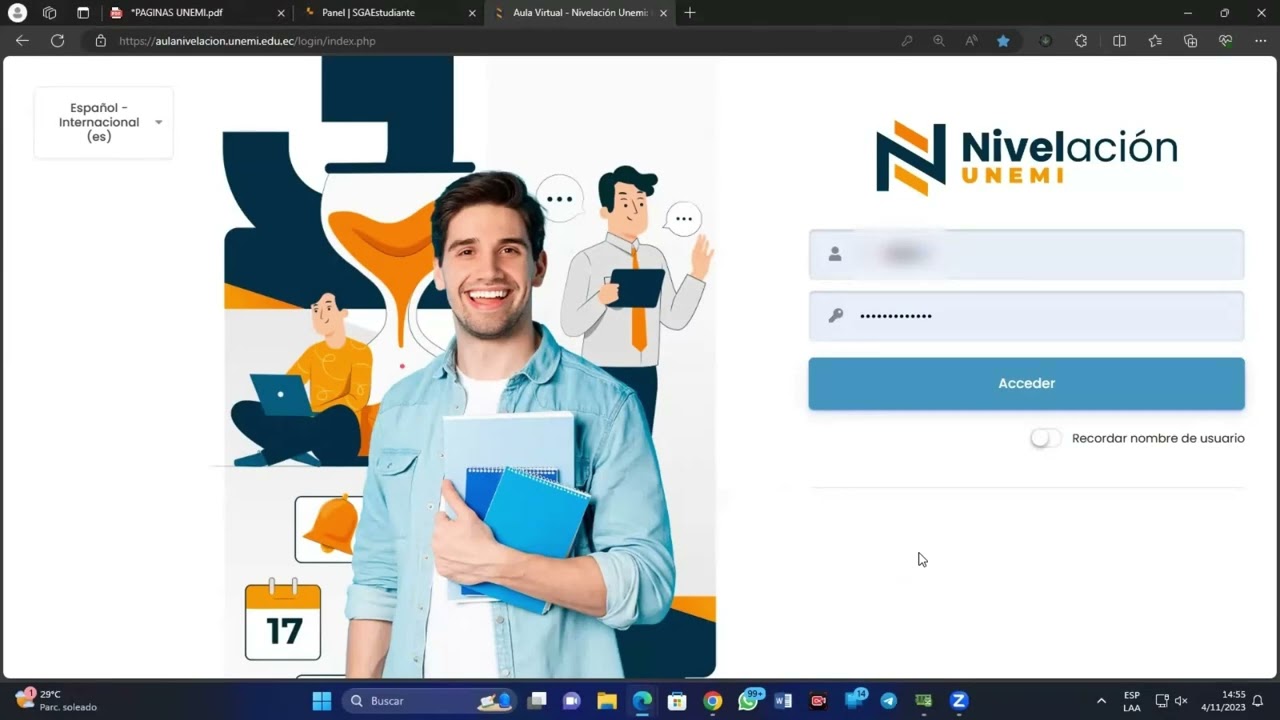
Task: Click the Acceder login button
Action: pyautogui.click(x=1026, y=384)
